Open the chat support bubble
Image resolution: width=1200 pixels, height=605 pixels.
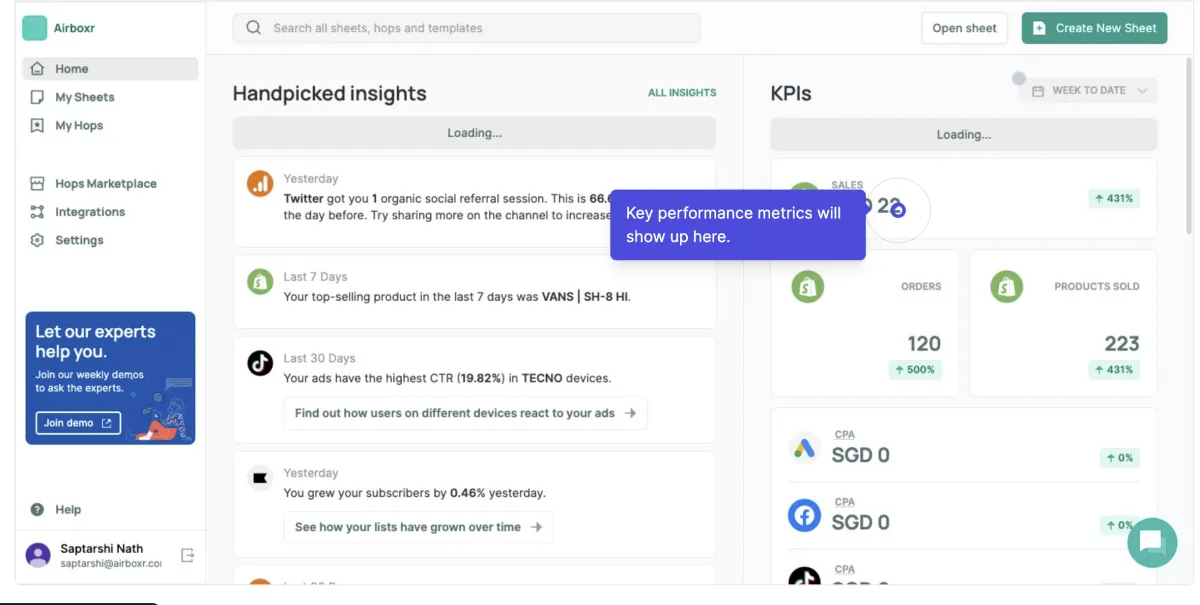click(1151, 542)
